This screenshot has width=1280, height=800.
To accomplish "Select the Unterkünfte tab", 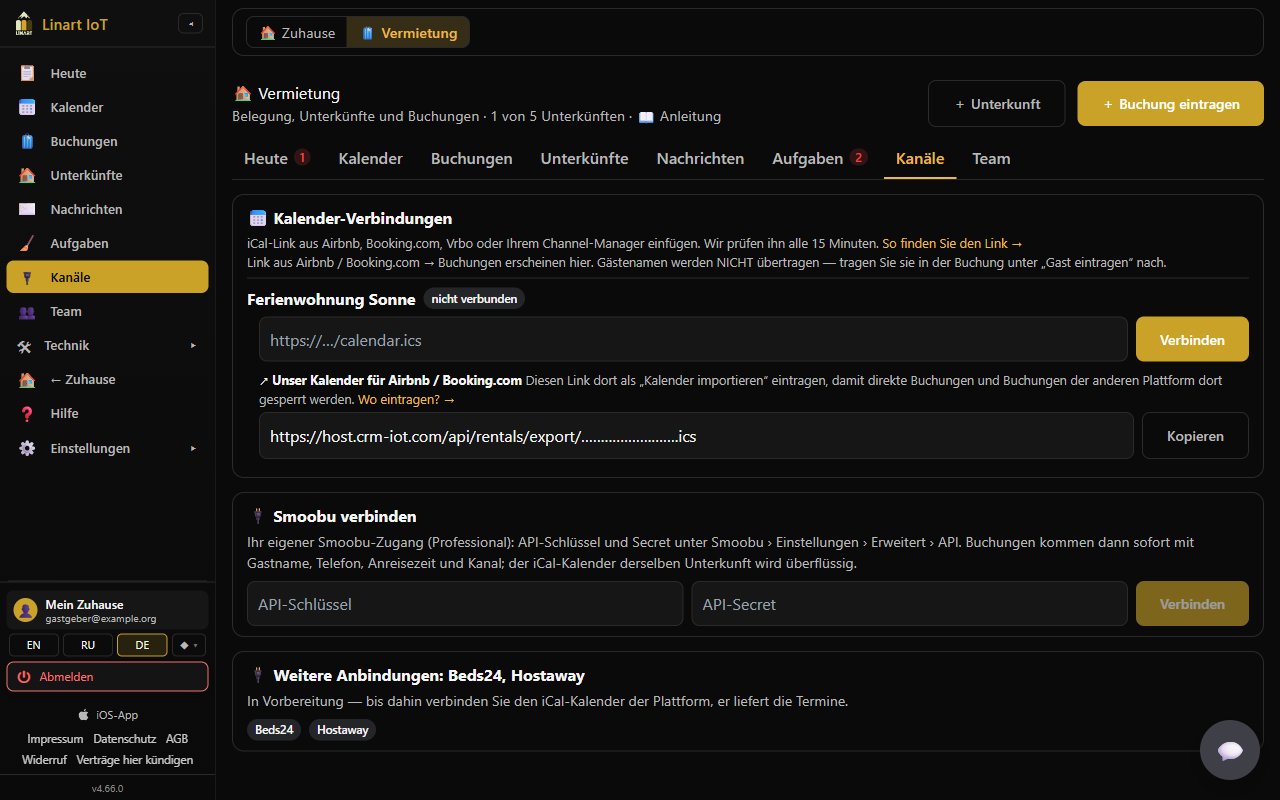I will [x=585, y=158].
